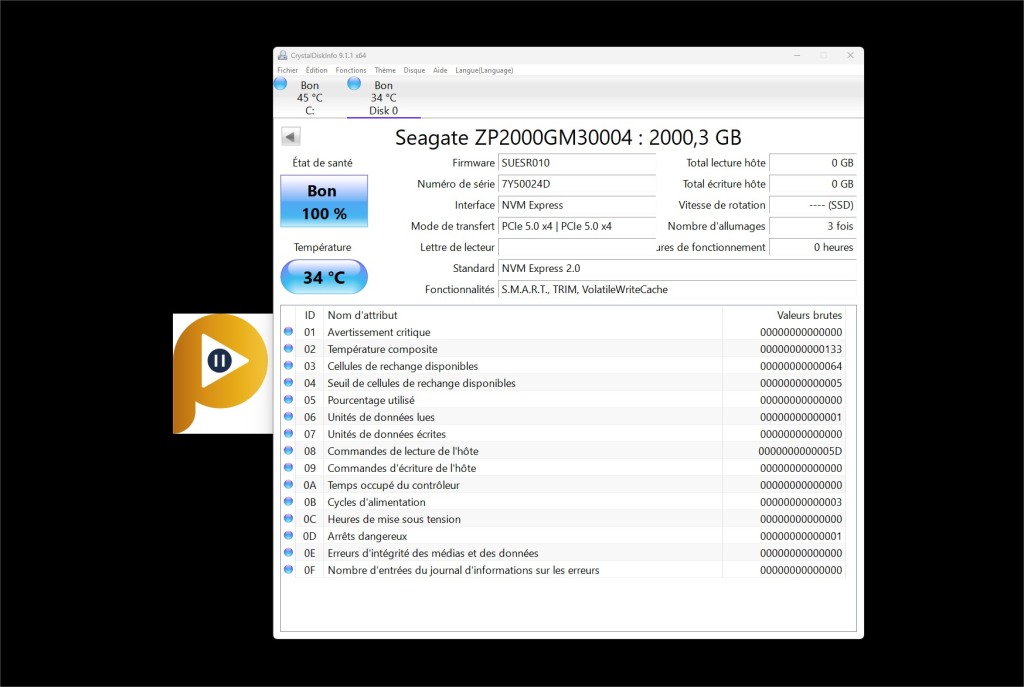This screenshot has height=687, width=1024.
Task: Click the Bon 100 % health status button
Action: coord(324,201)
